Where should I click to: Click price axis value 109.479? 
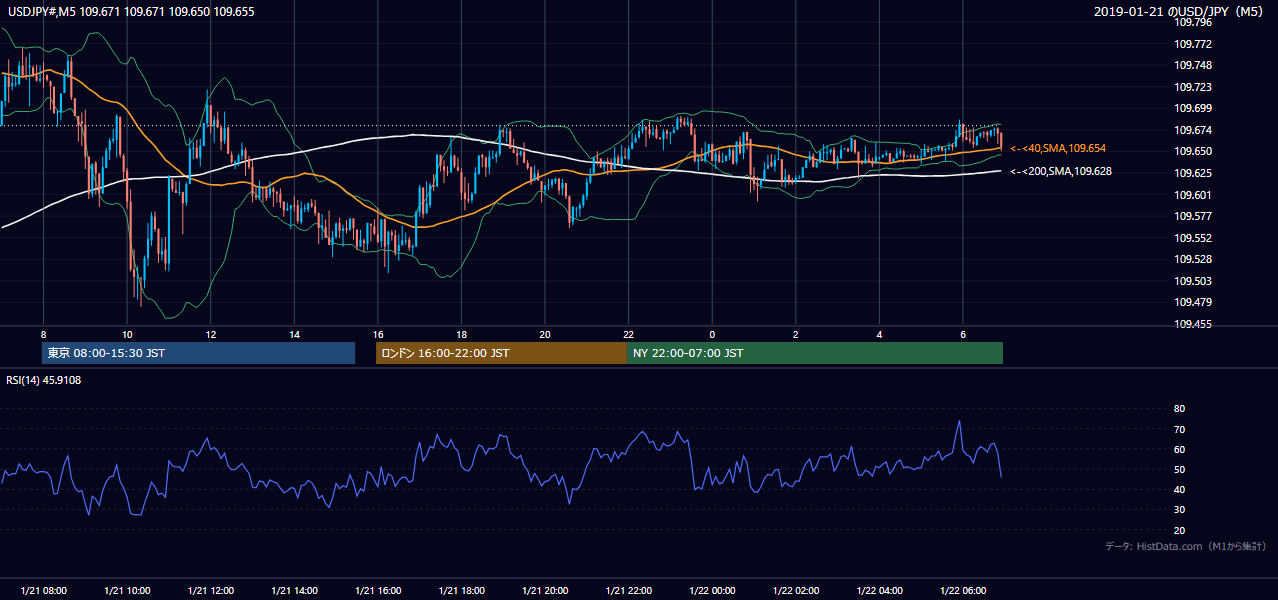tap(1193, 302)
